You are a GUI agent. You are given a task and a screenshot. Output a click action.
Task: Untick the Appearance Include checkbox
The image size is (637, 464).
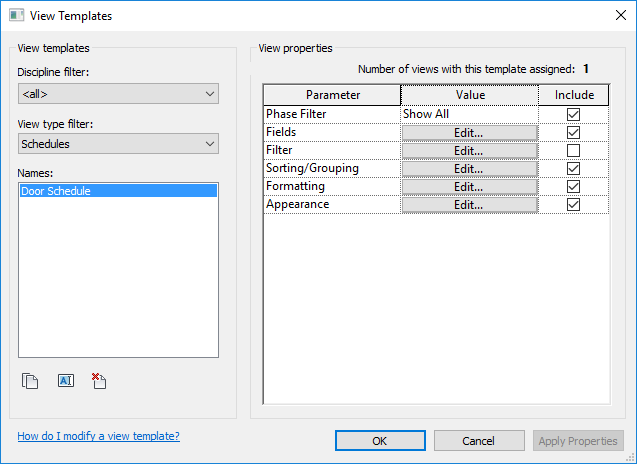pyautogui.click(x=573, y=205)
